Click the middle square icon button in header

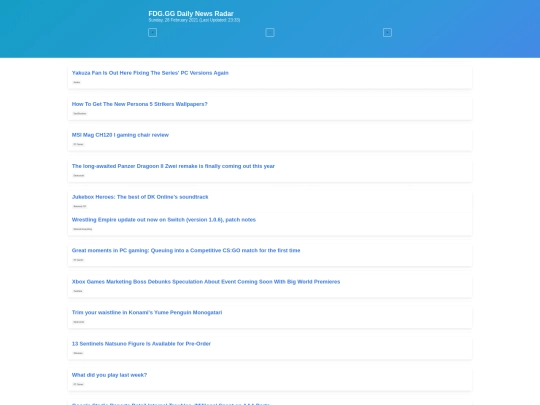click(270, 32)
